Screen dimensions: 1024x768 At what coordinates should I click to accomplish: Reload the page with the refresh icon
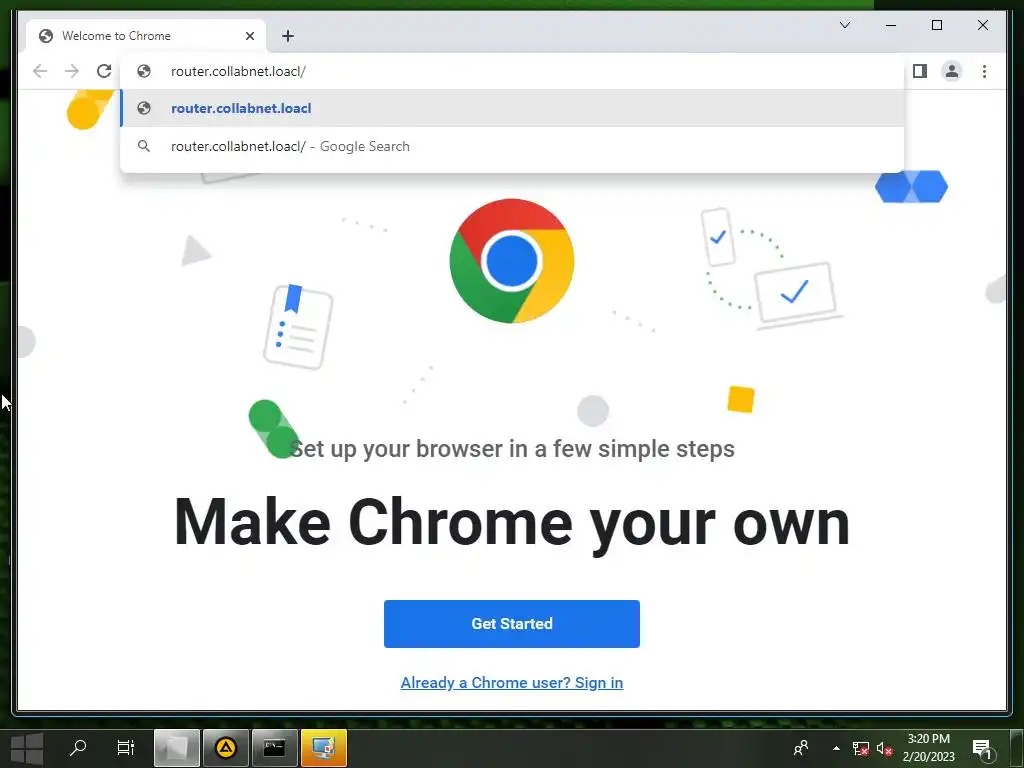click(104, 71)
